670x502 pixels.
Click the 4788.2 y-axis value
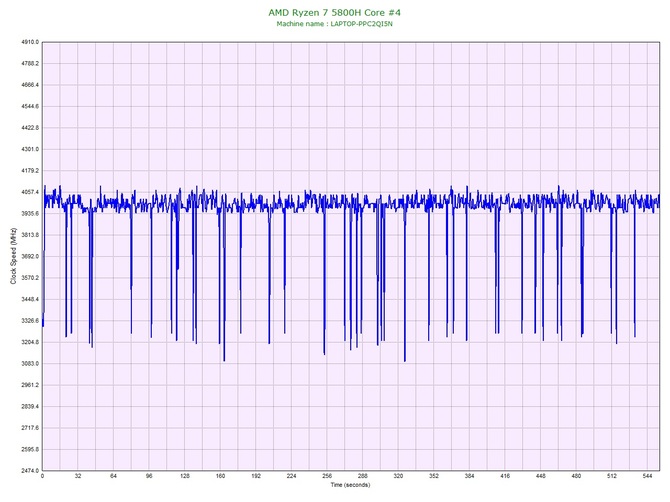click(x=30, y=64)
